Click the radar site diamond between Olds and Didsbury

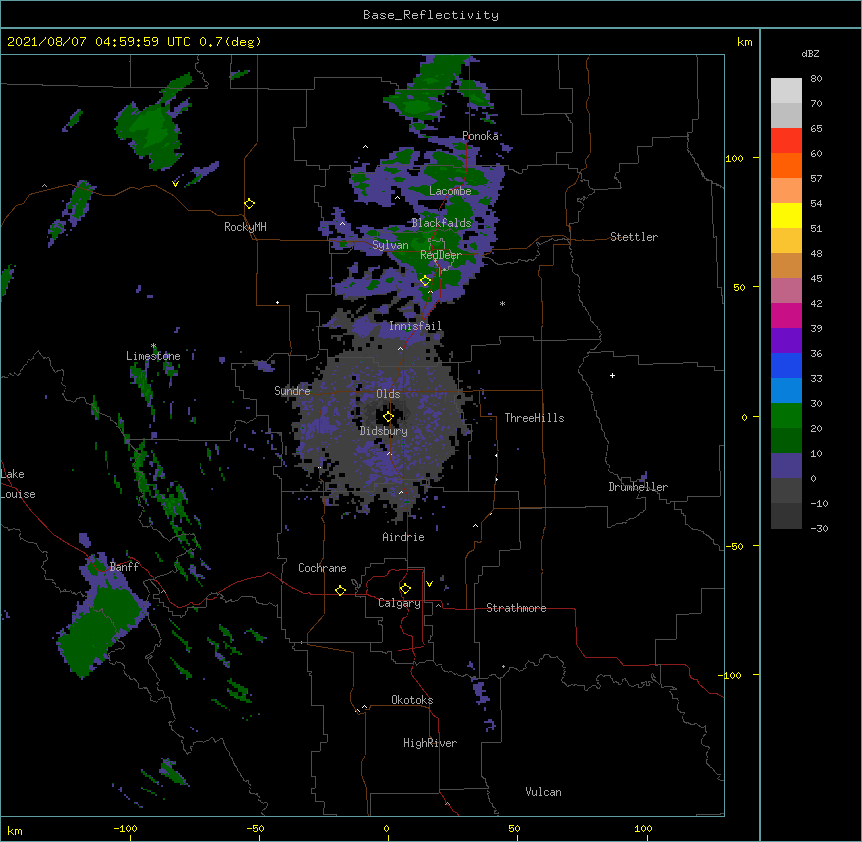389,417
